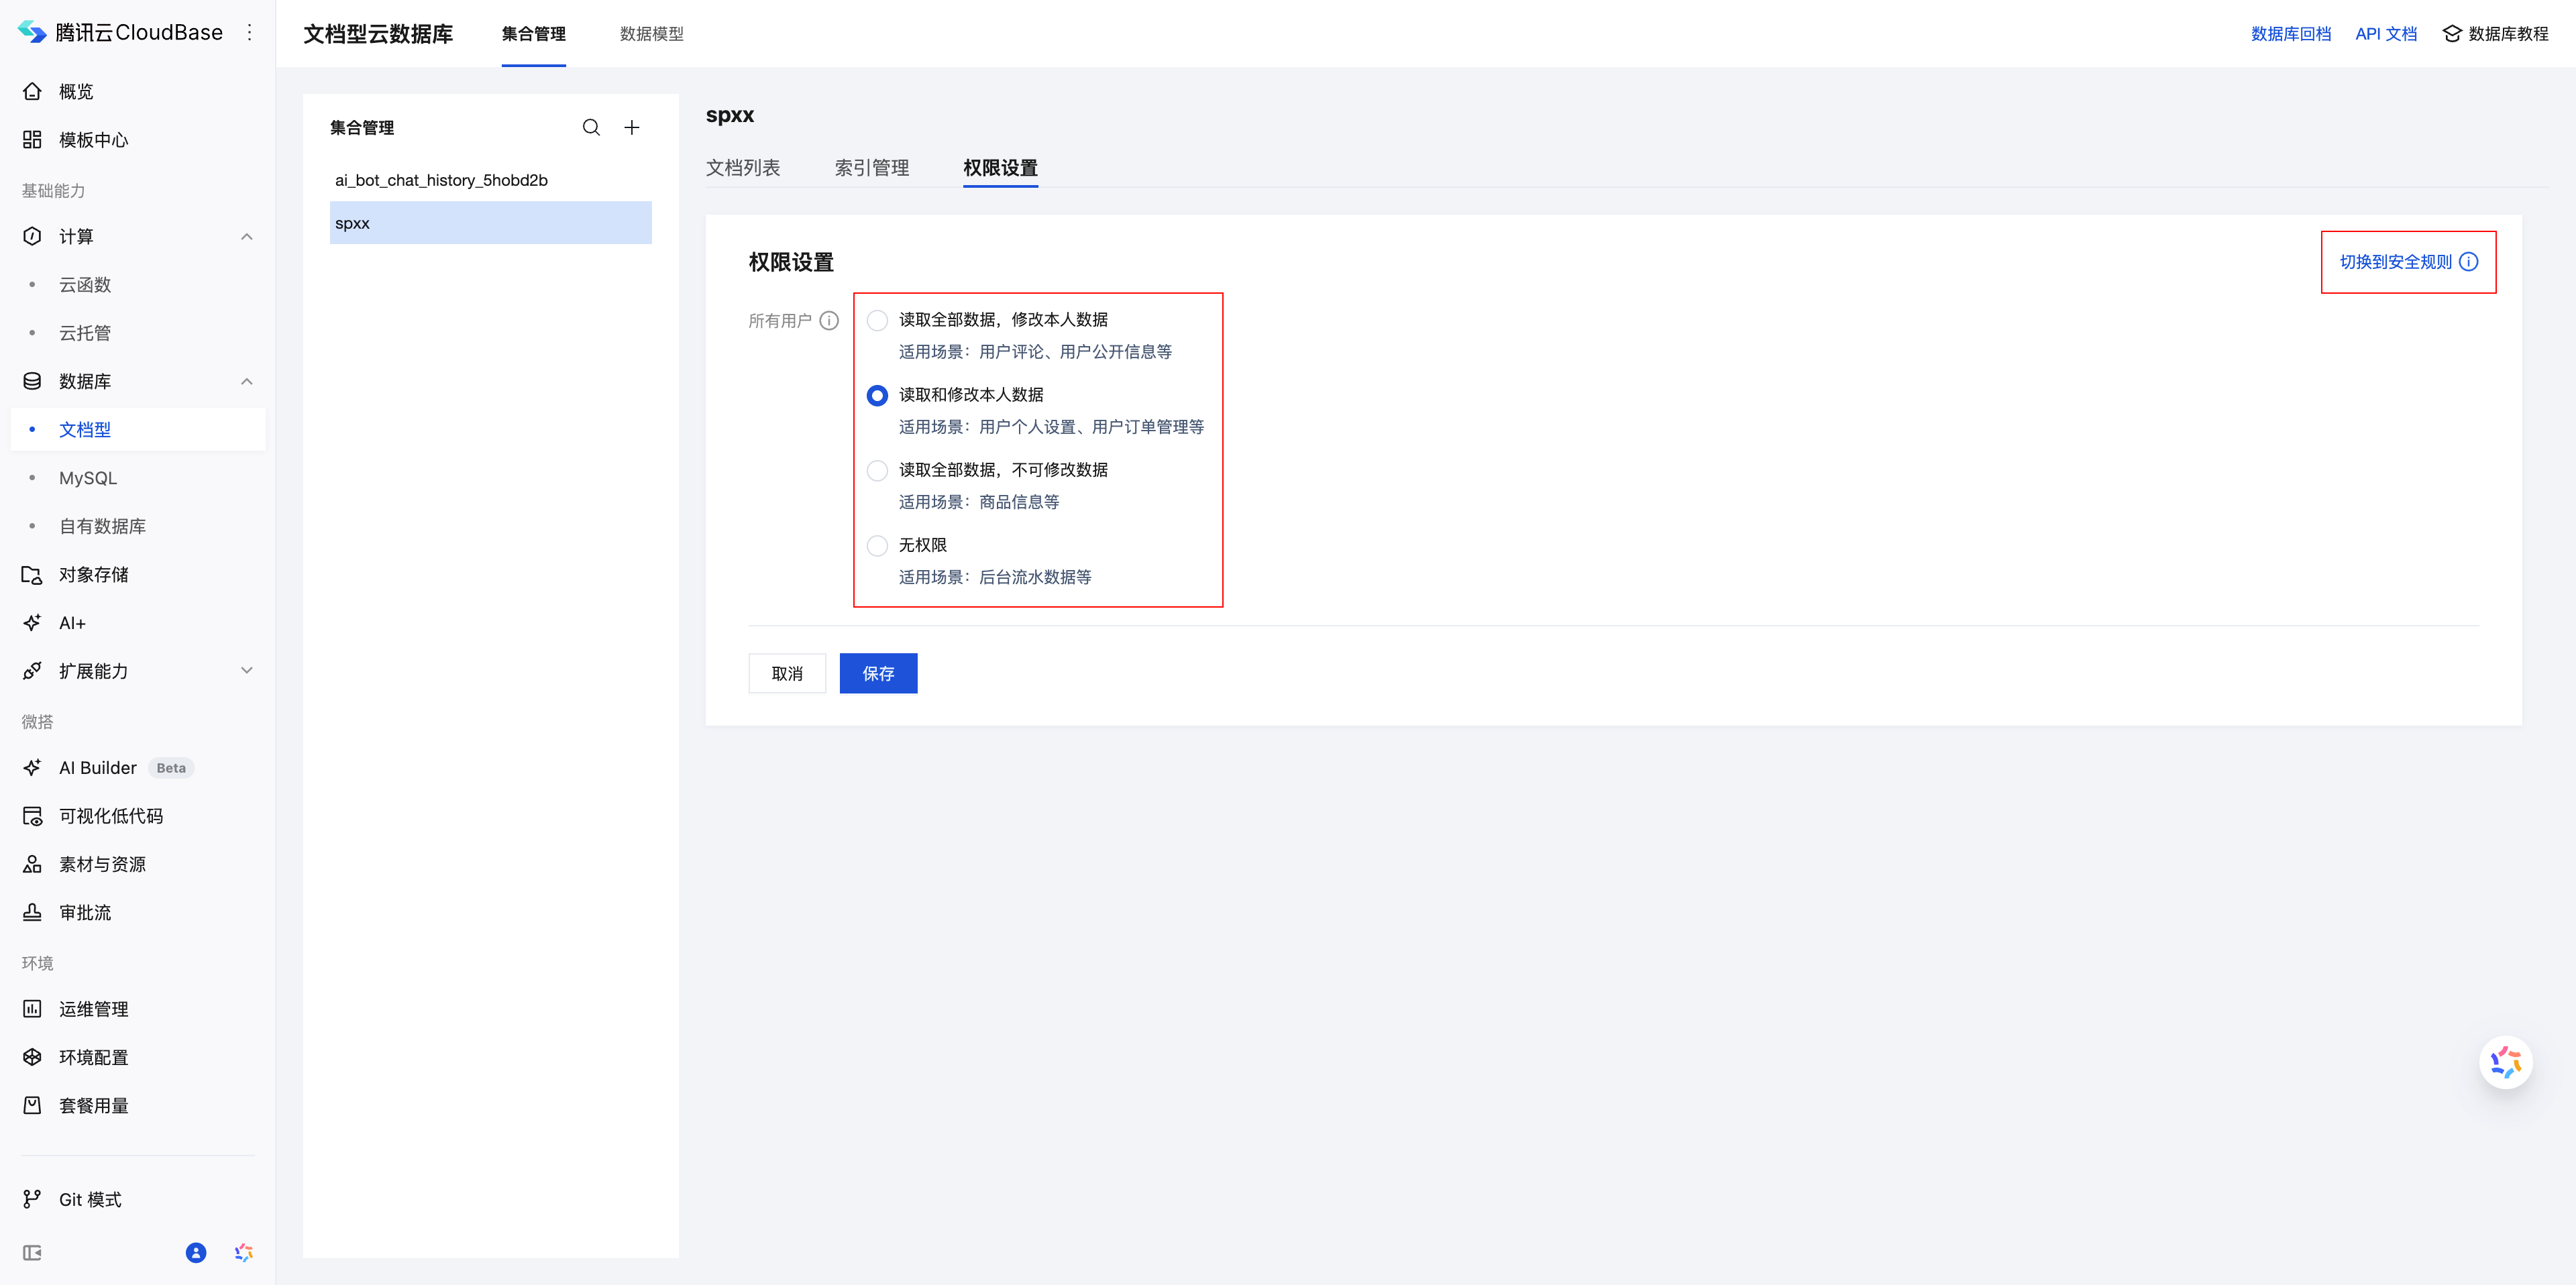Click the 切换到安全规则 link
This screenshot has height=1285, width=2576.
[2395, 262]
